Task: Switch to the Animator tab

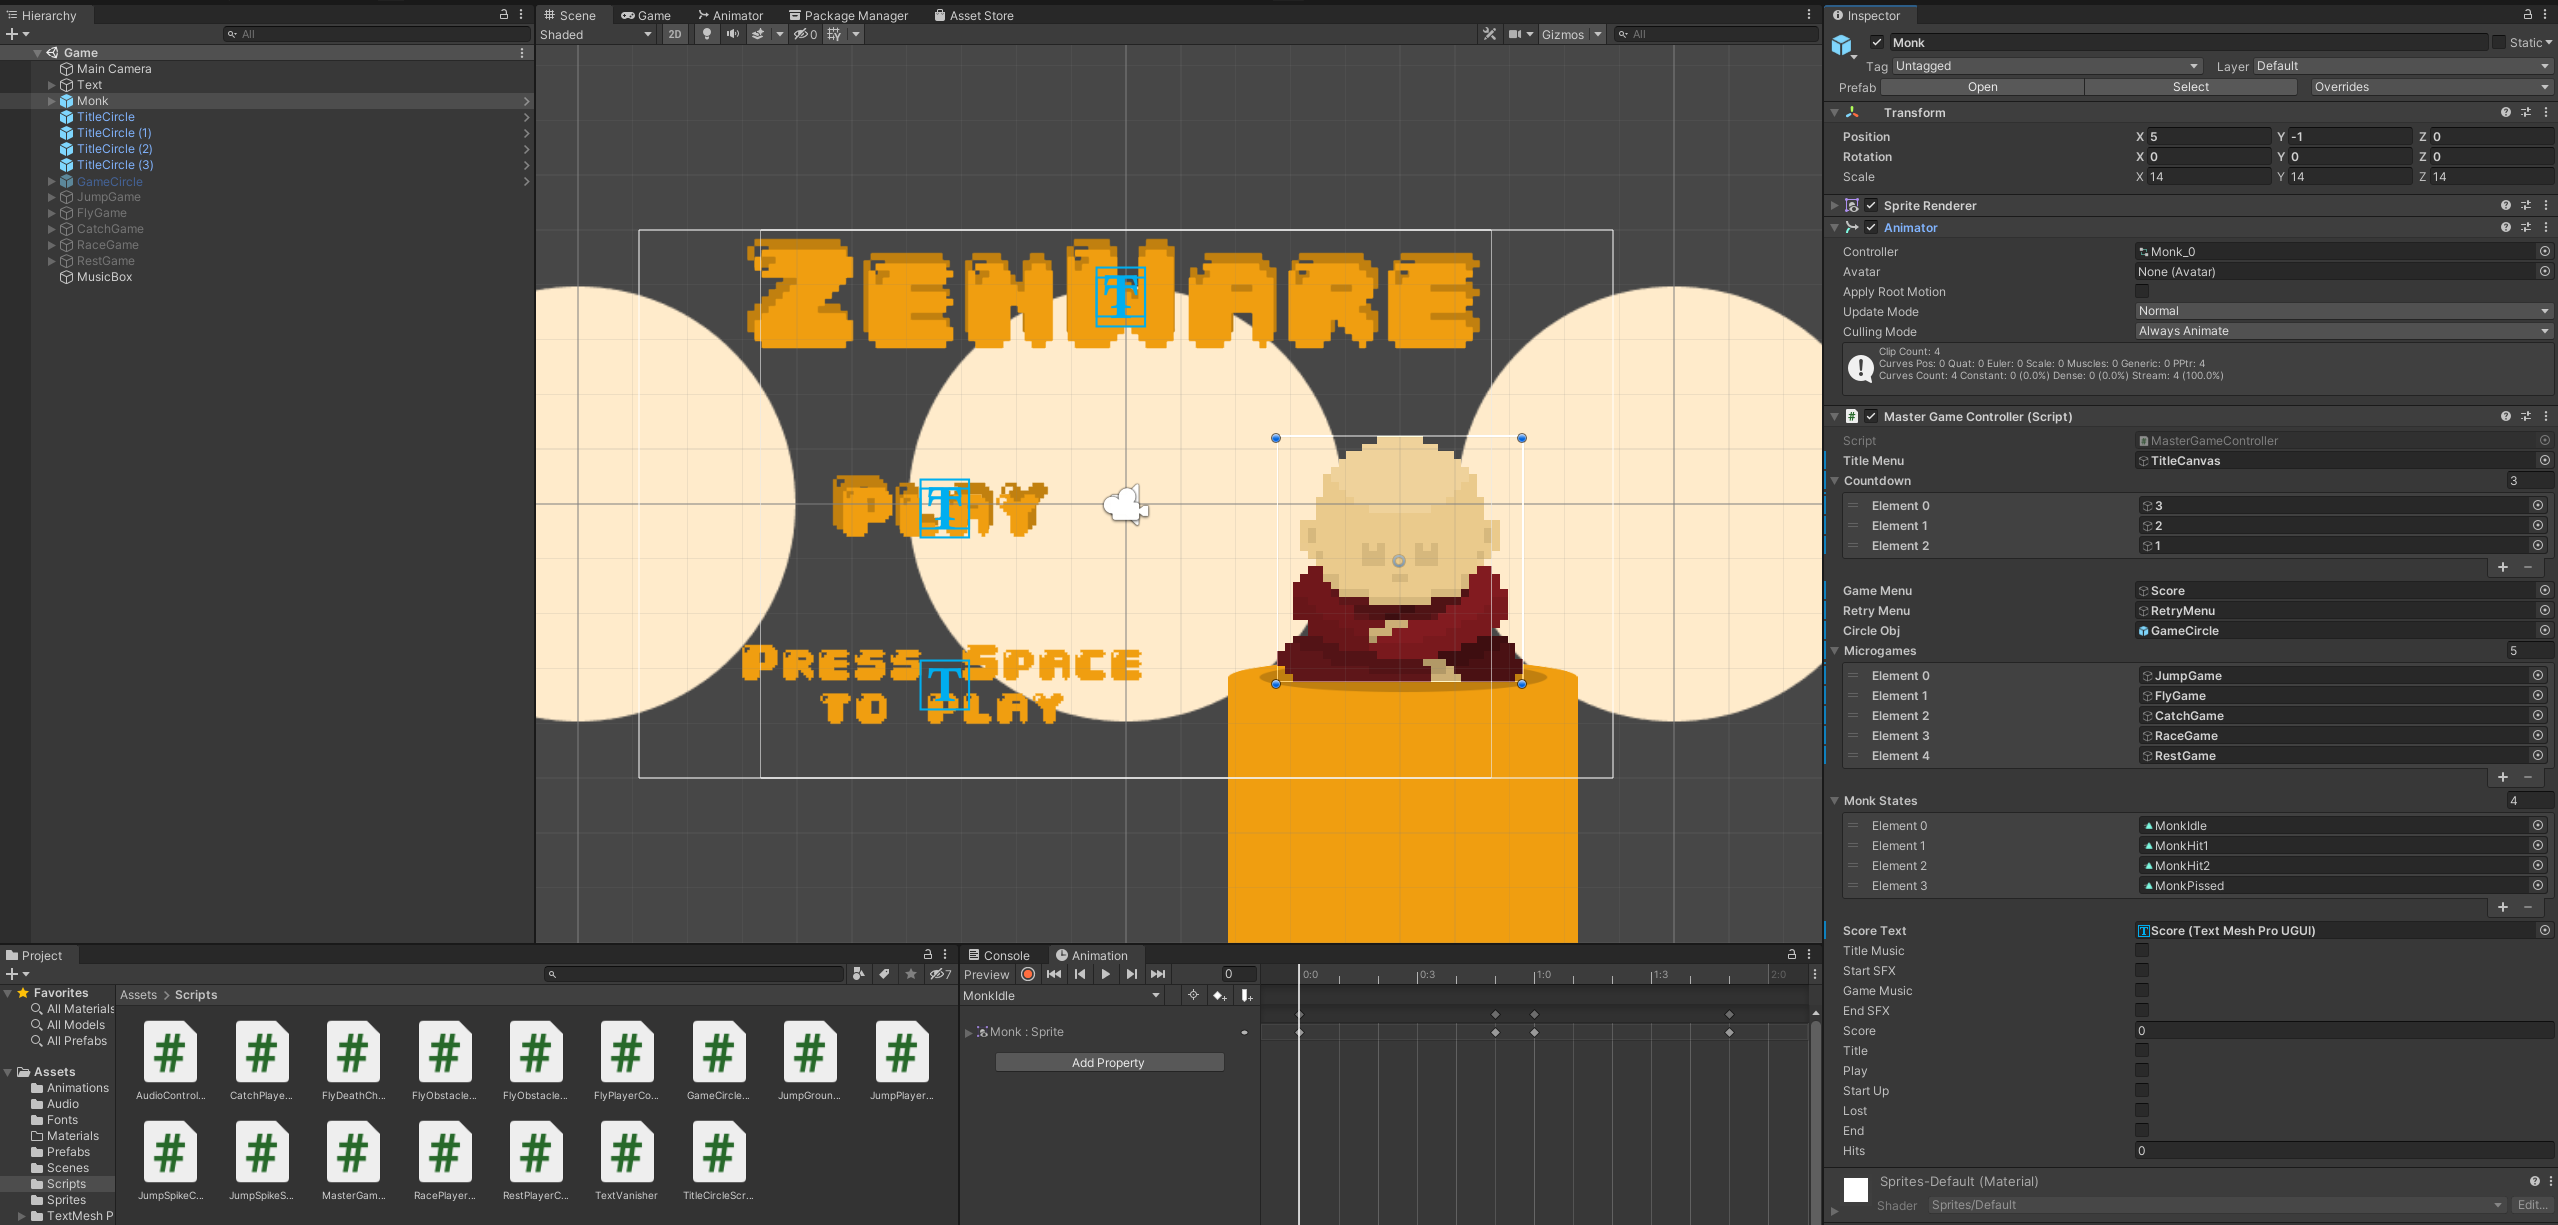Action: tap(730, 15)
